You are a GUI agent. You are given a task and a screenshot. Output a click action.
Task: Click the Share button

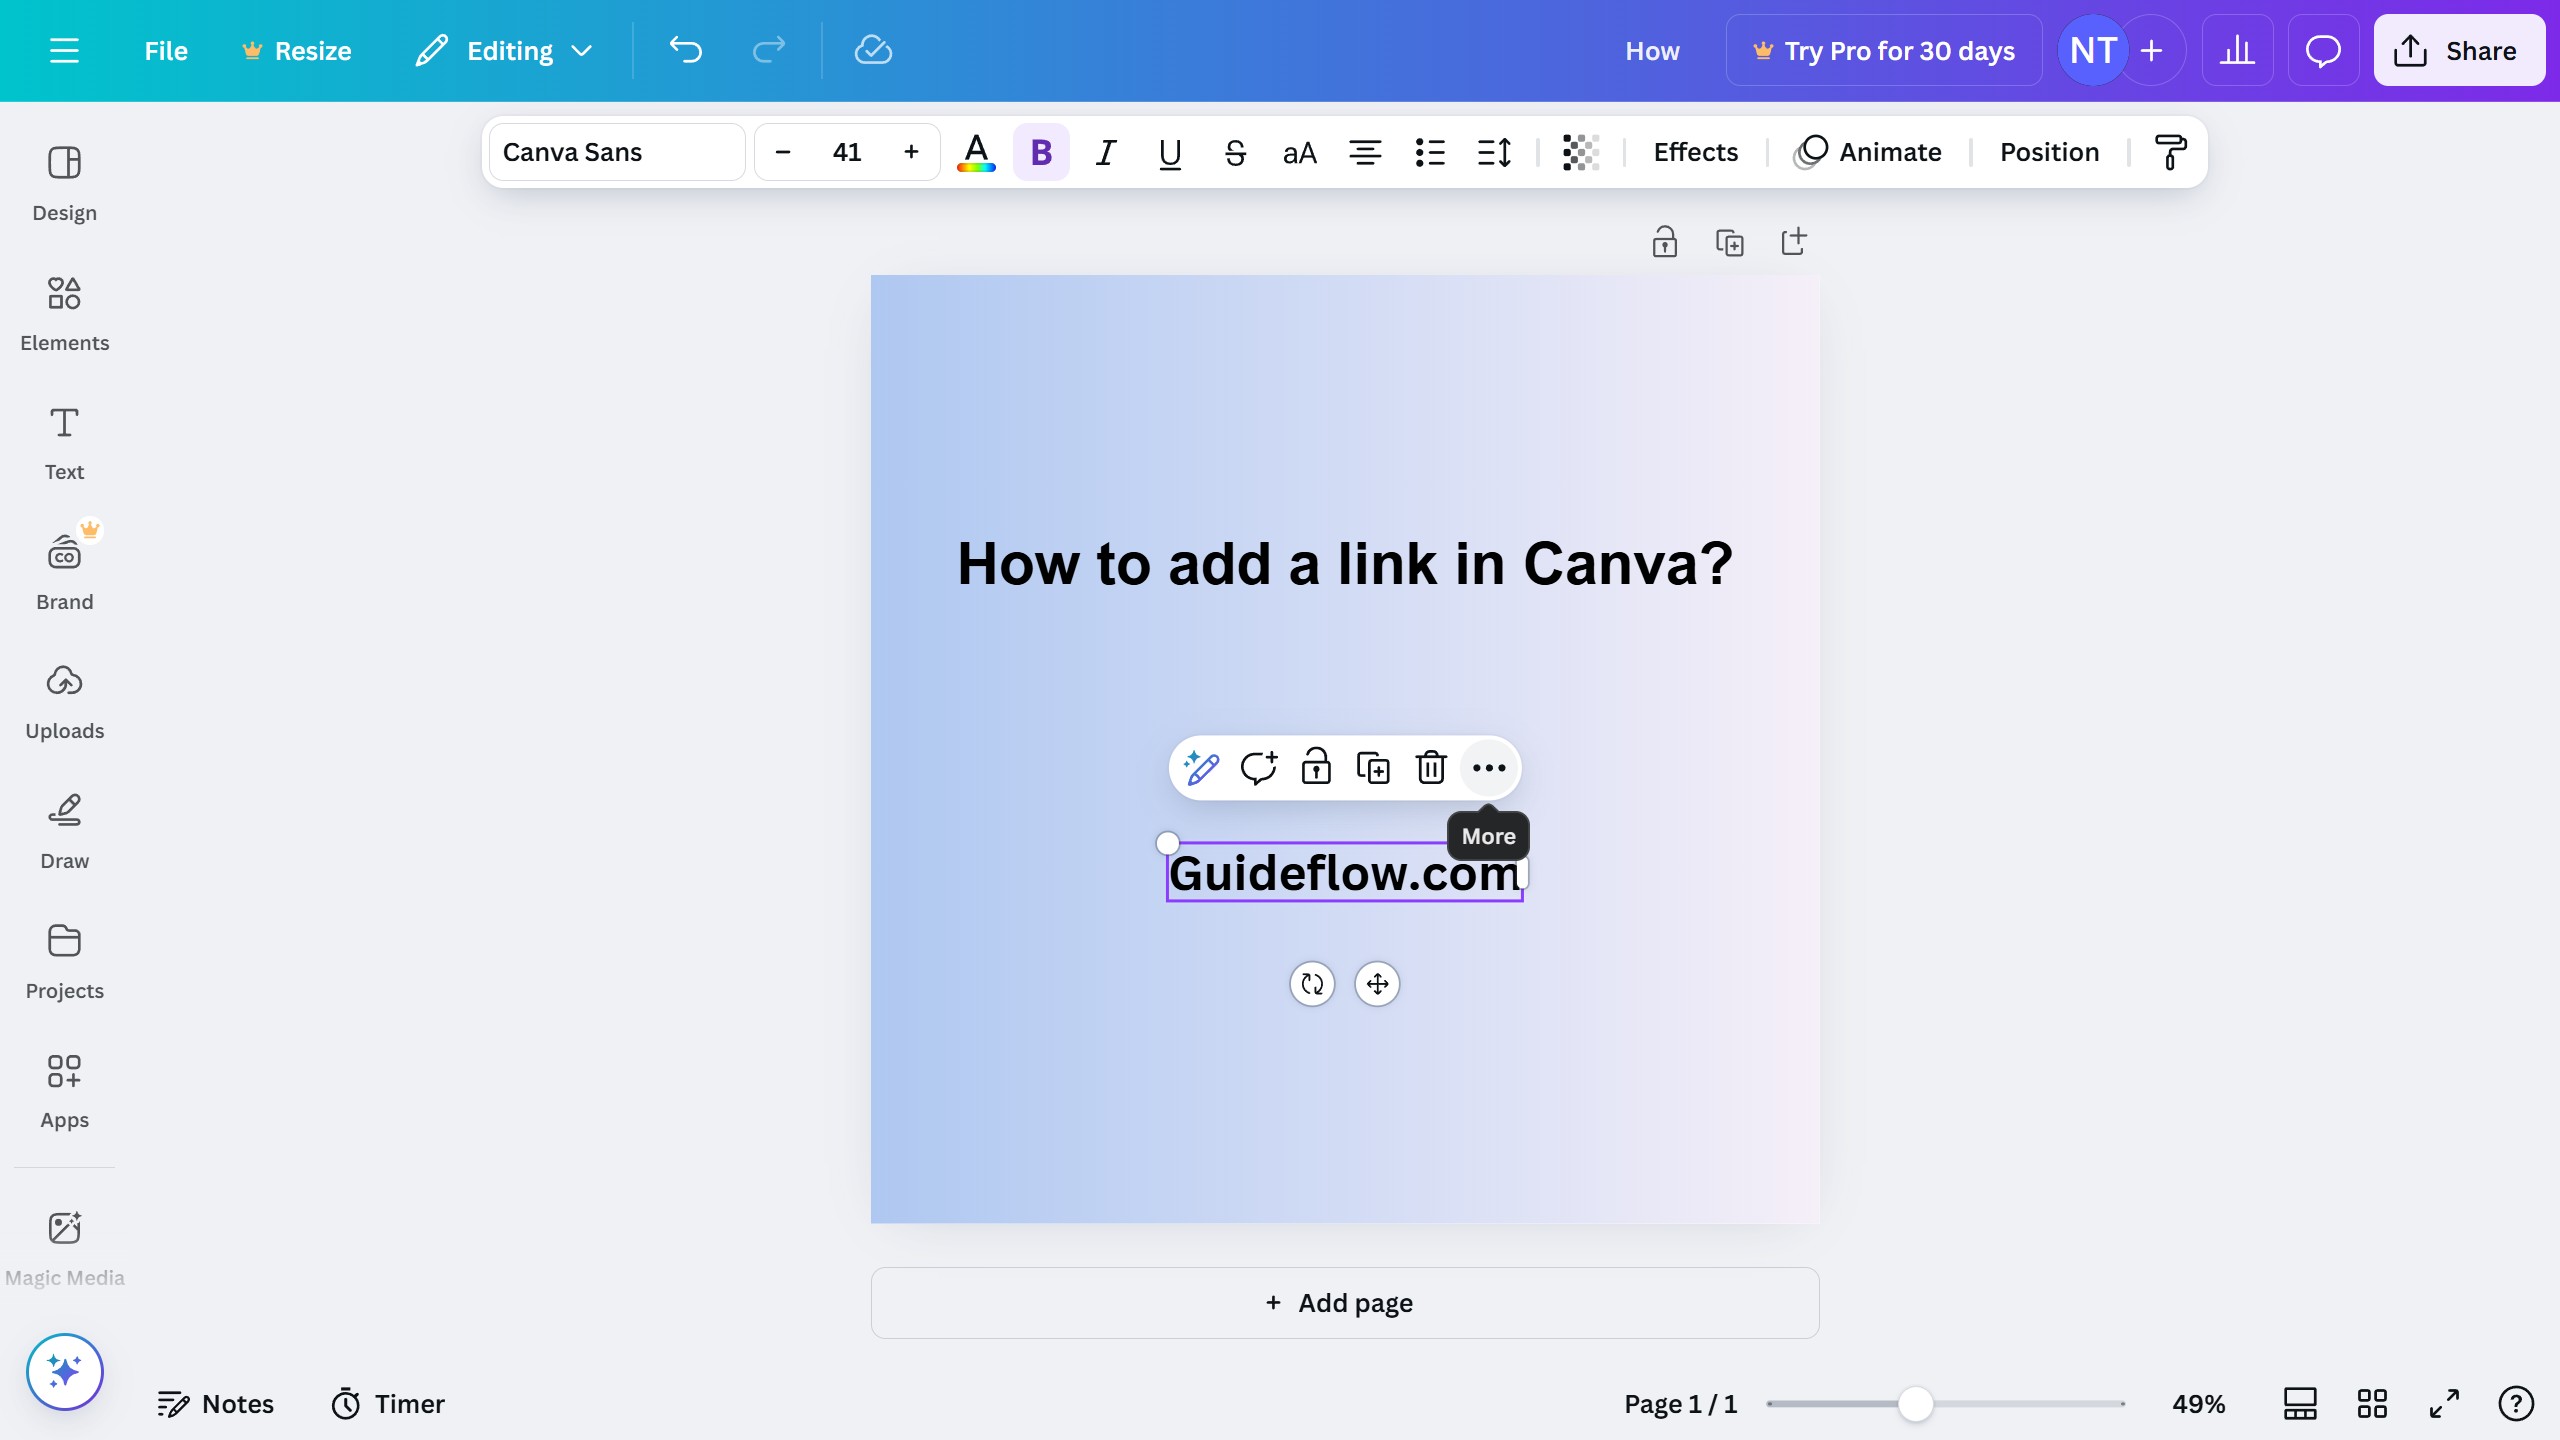(2458, 51)
